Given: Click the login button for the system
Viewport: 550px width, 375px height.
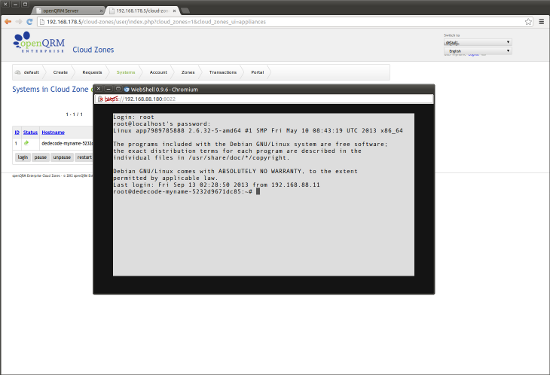Looking at the screenshot, I should click(x=23, y=157).
